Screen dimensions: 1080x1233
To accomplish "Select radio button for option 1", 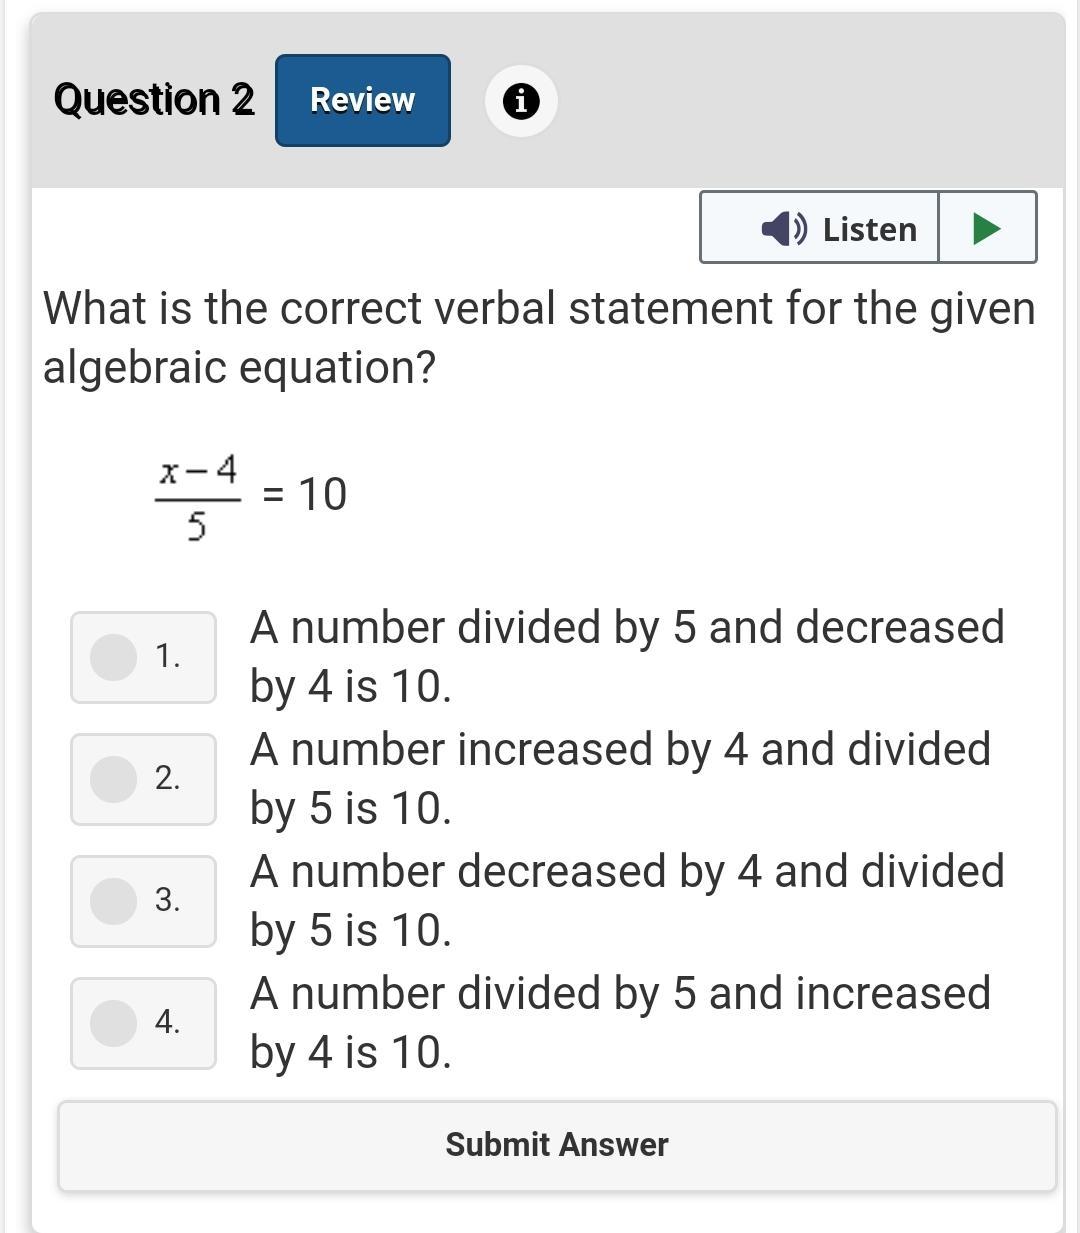I will (114, 657).
